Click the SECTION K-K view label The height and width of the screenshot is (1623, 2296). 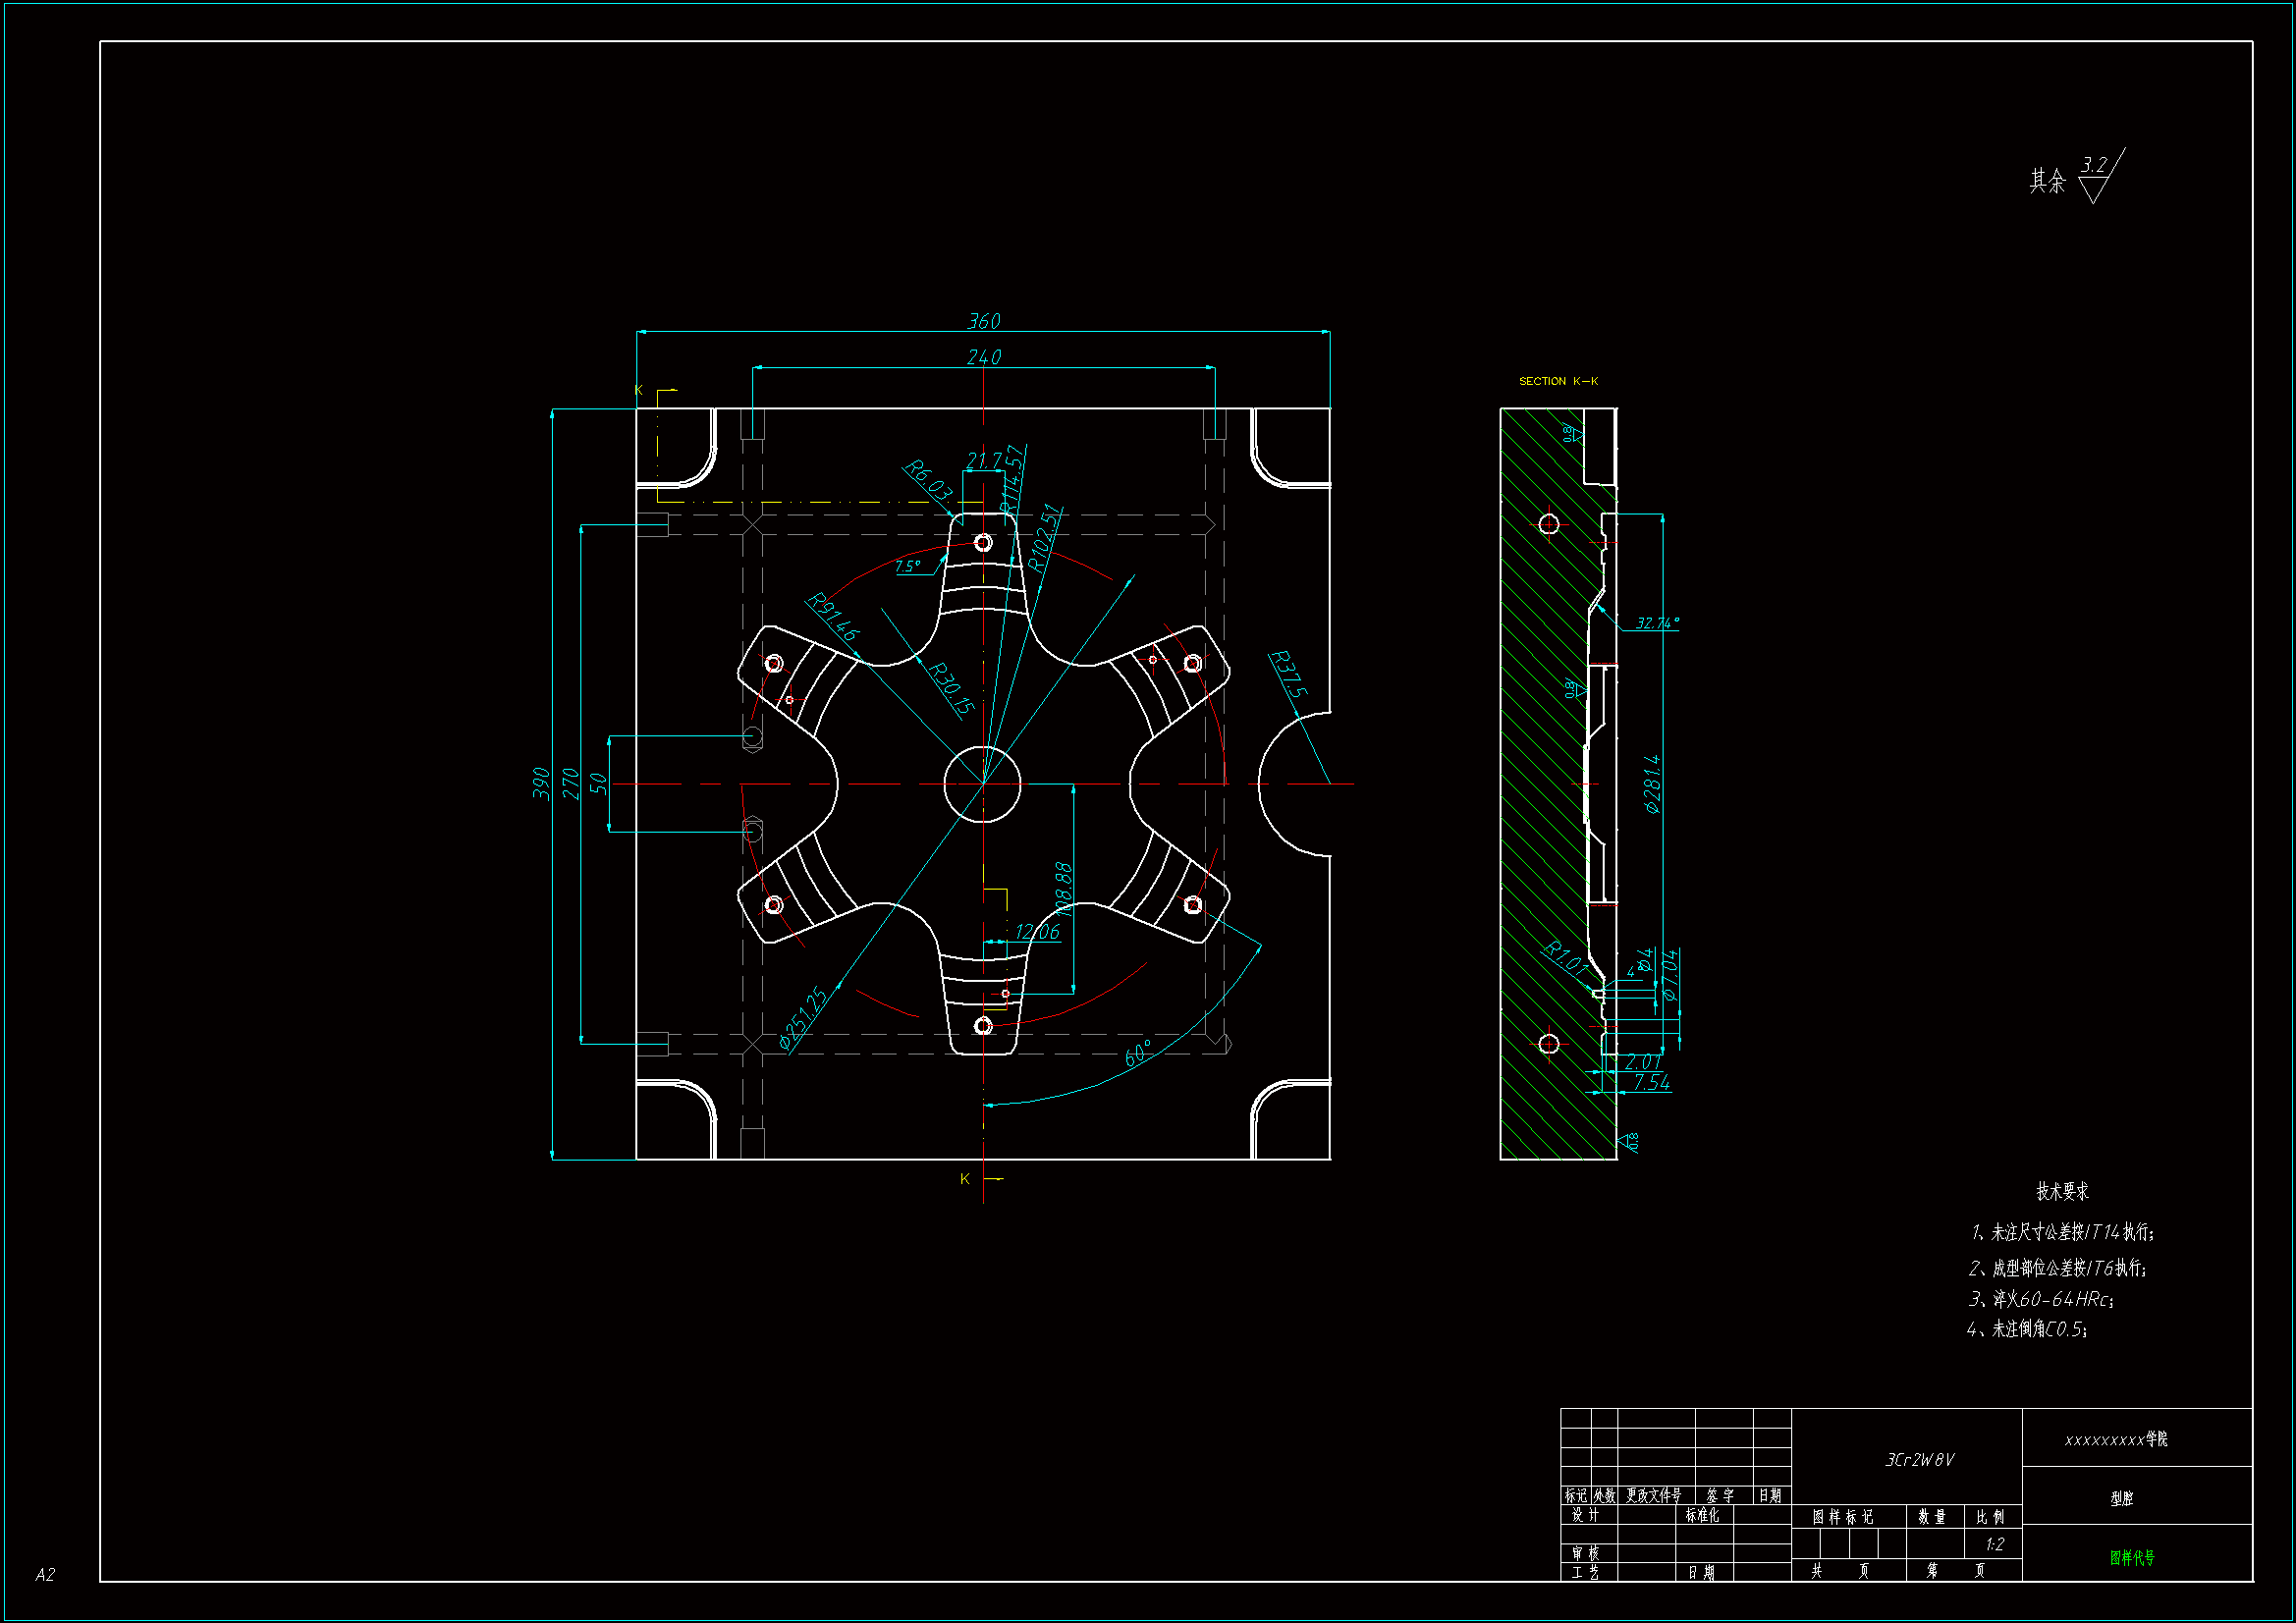(x=1558, y=381)
